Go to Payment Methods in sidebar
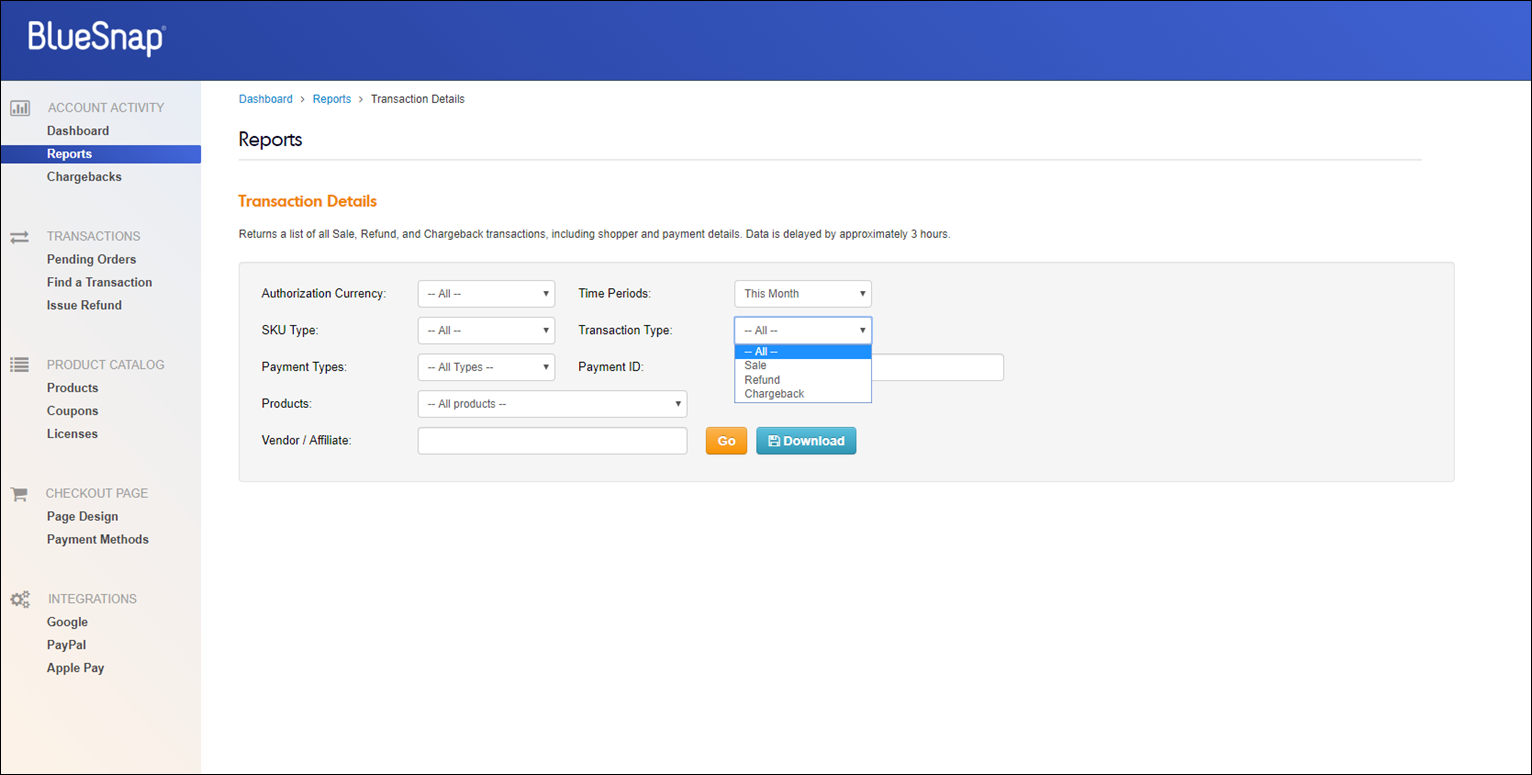 click(98, 540)
